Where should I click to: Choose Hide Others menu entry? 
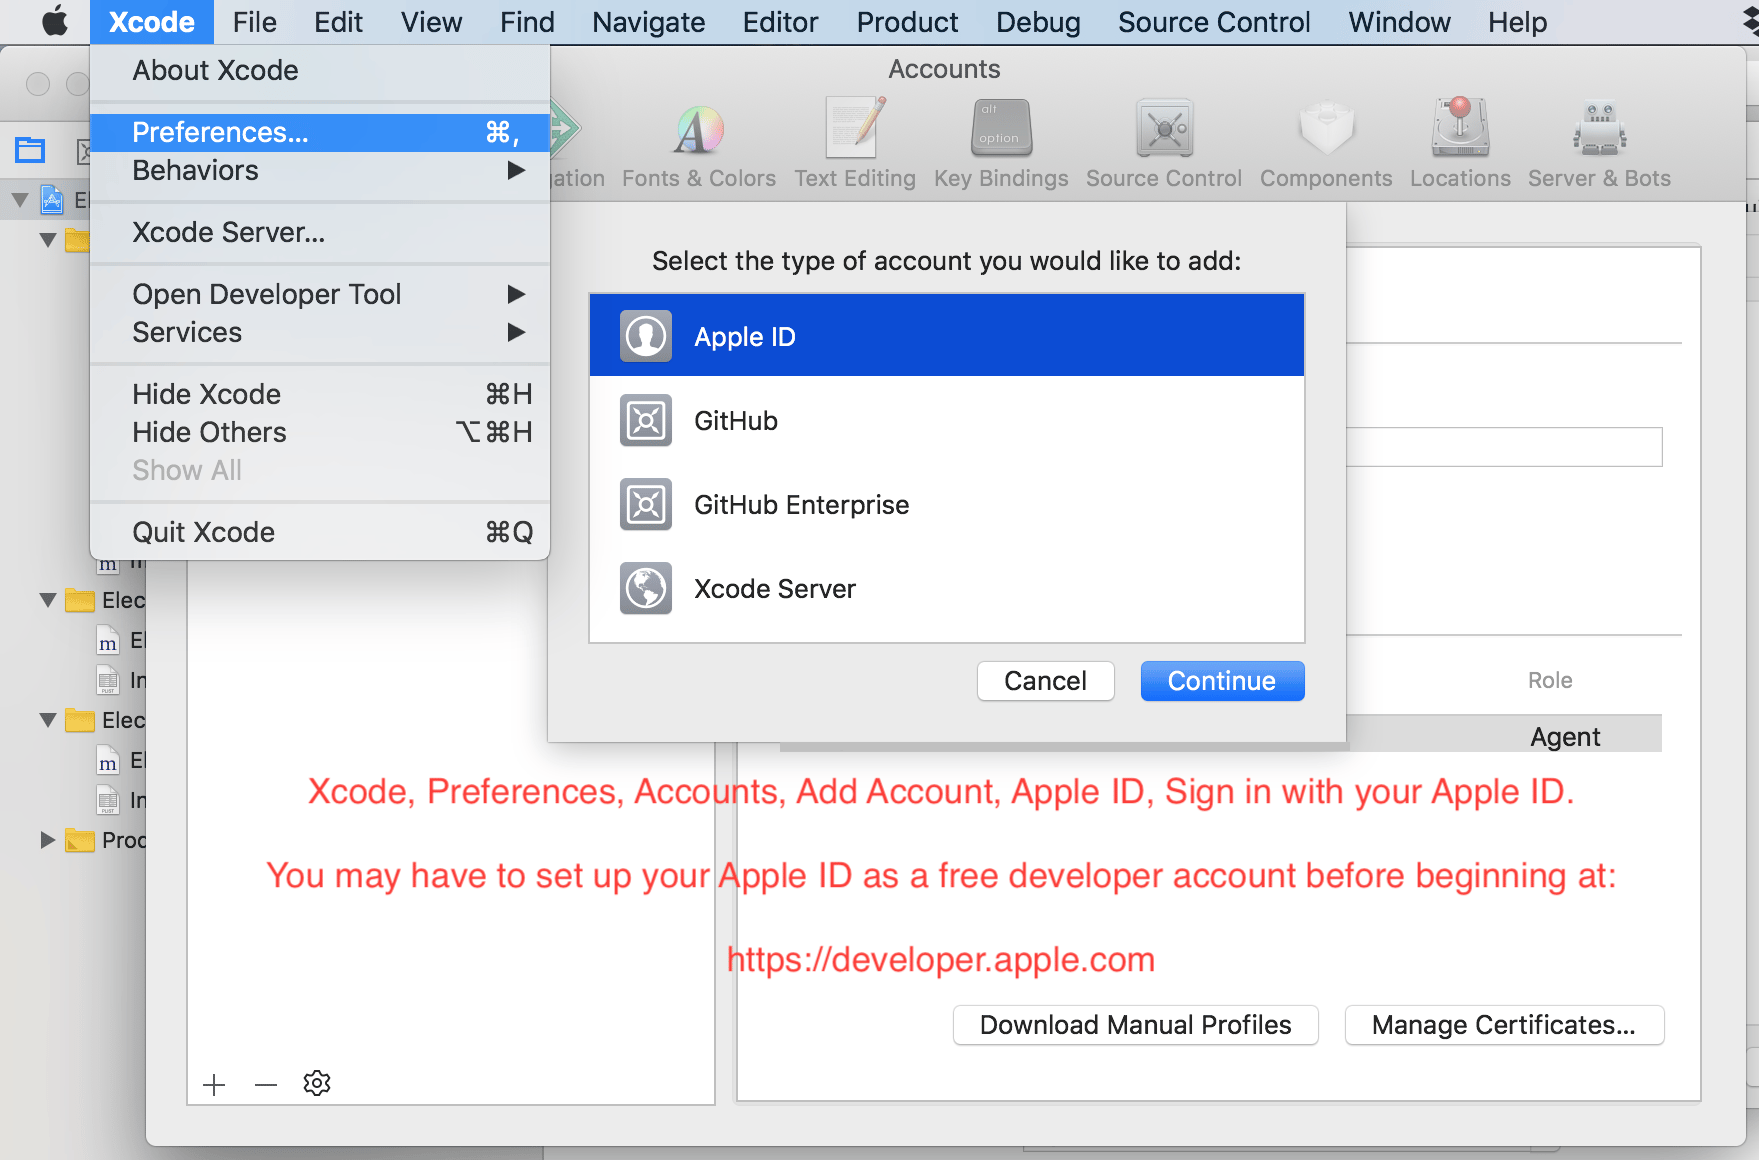pos(320,432)
